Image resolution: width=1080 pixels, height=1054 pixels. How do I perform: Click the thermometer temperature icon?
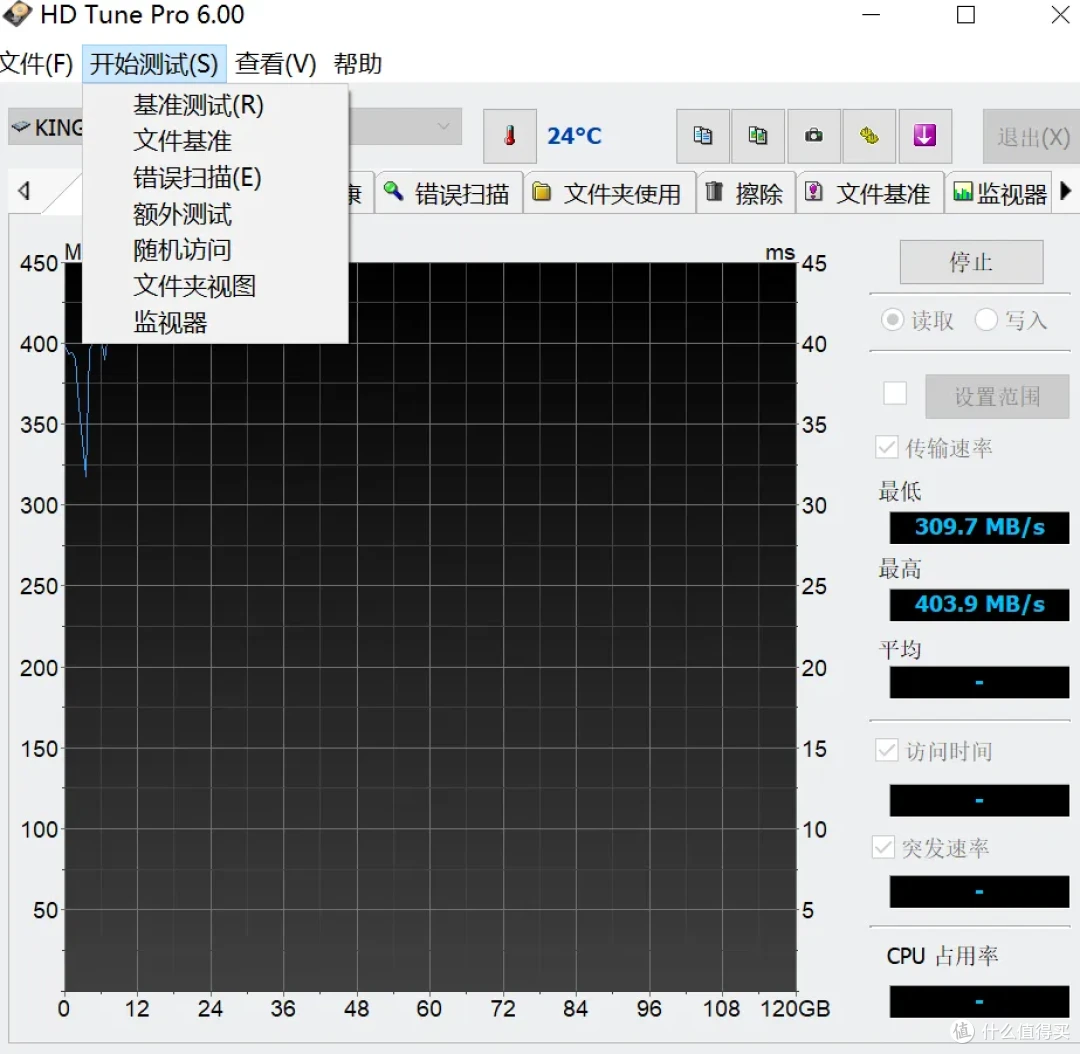coord(510,136)
